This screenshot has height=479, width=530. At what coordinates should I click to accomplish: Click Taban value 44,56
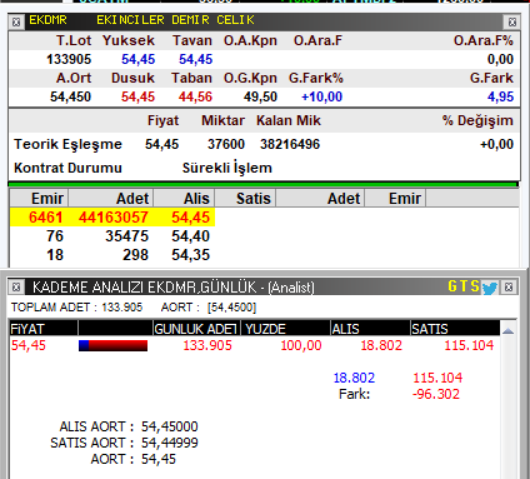click(x=195, y=97)
